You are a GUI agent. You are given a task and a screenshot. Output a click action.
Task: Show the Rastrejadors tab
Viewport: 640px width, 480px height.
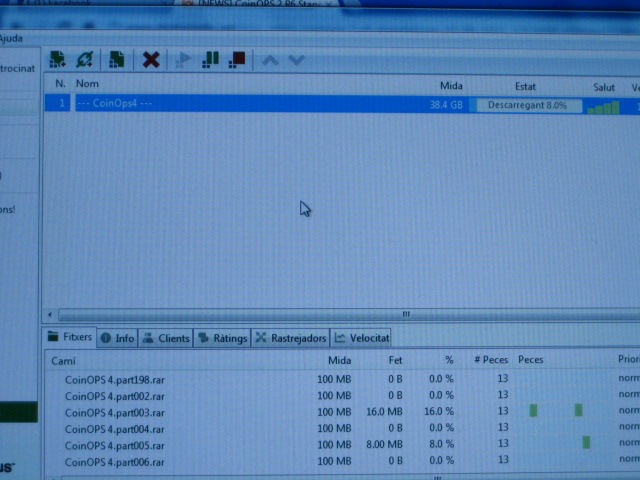291,338
